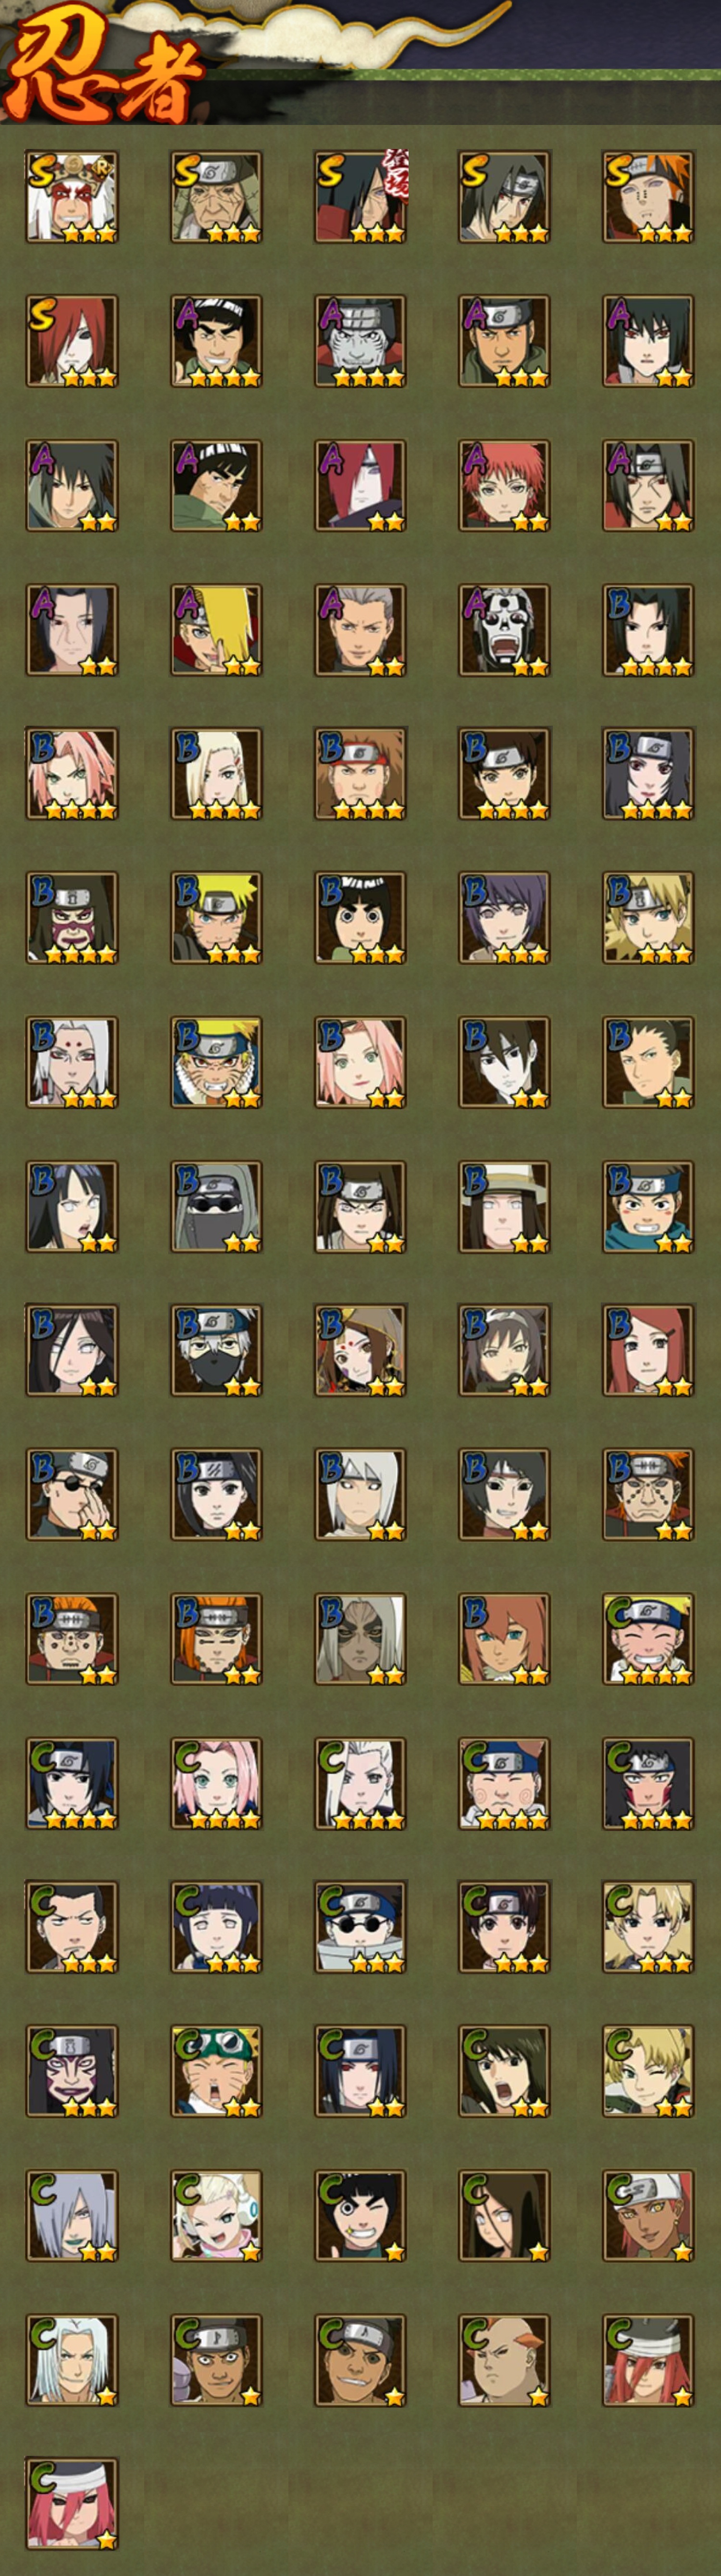
Task: Select the B-rank Rock Lee portrait
Action: (360, 918)
